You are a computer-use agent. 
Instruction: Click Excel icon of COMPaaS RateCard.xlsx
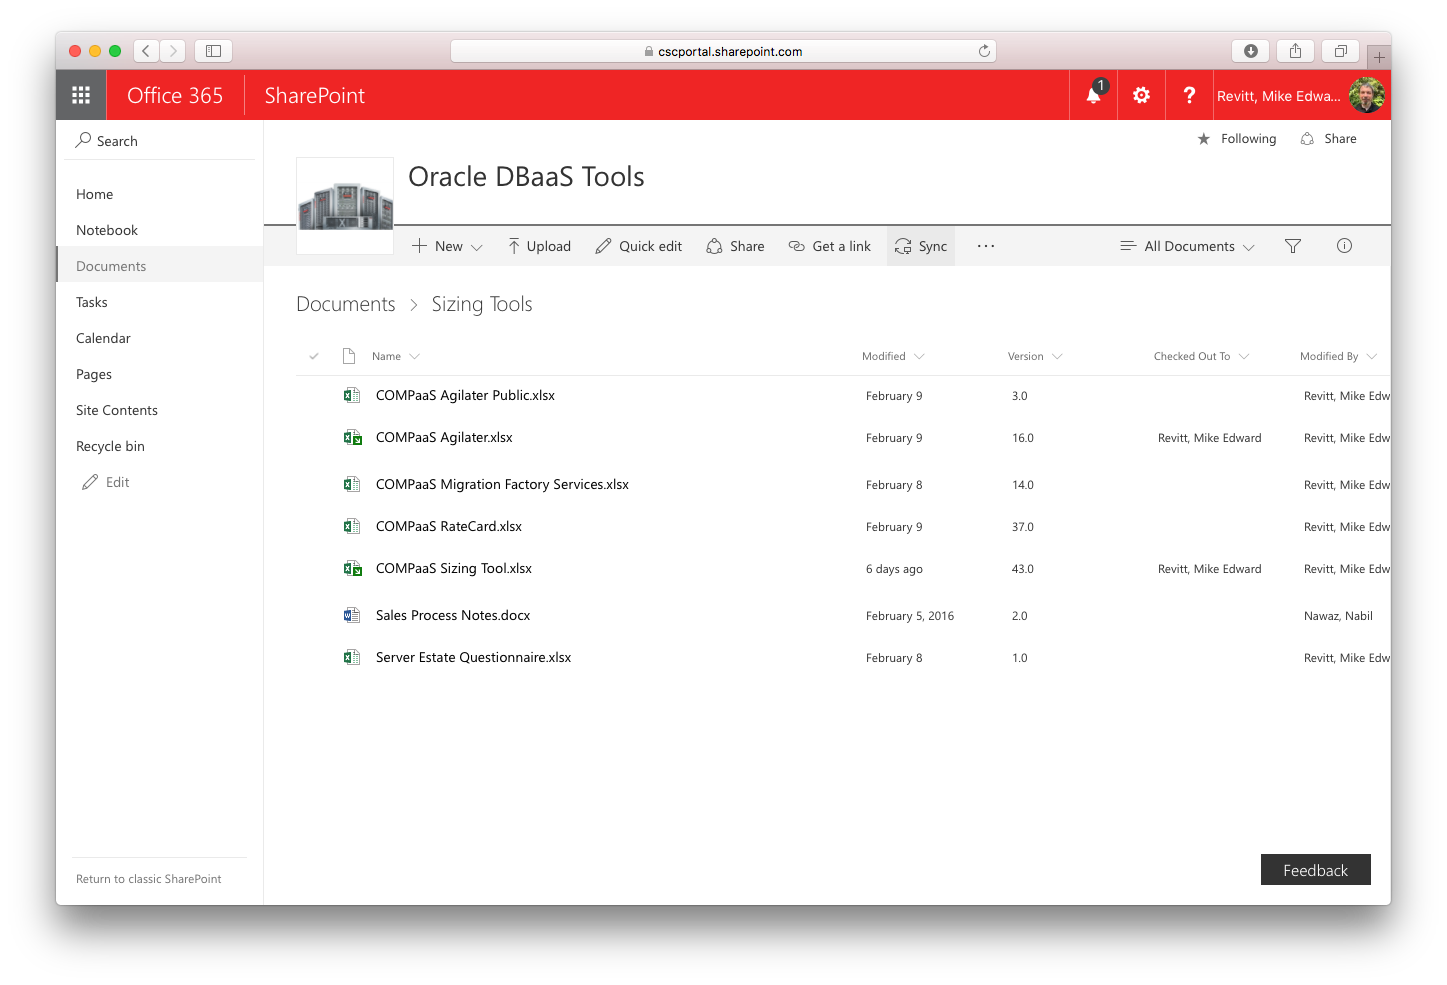(352, 527)
